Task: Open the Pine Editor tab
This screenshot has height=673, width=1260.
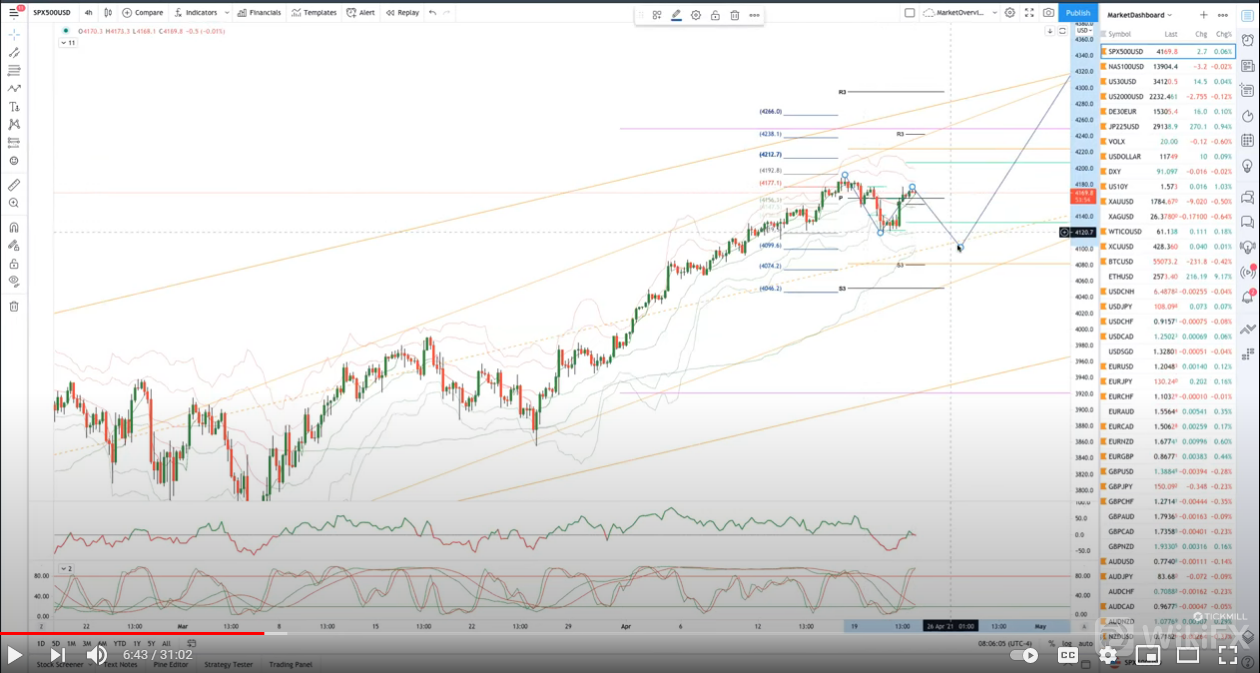Action: [171, 664]
